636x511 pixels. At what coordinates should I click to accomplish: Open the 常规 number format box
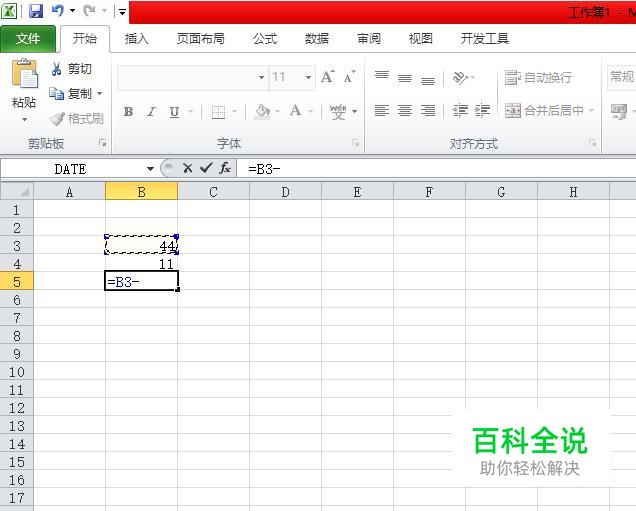[621, 77]
